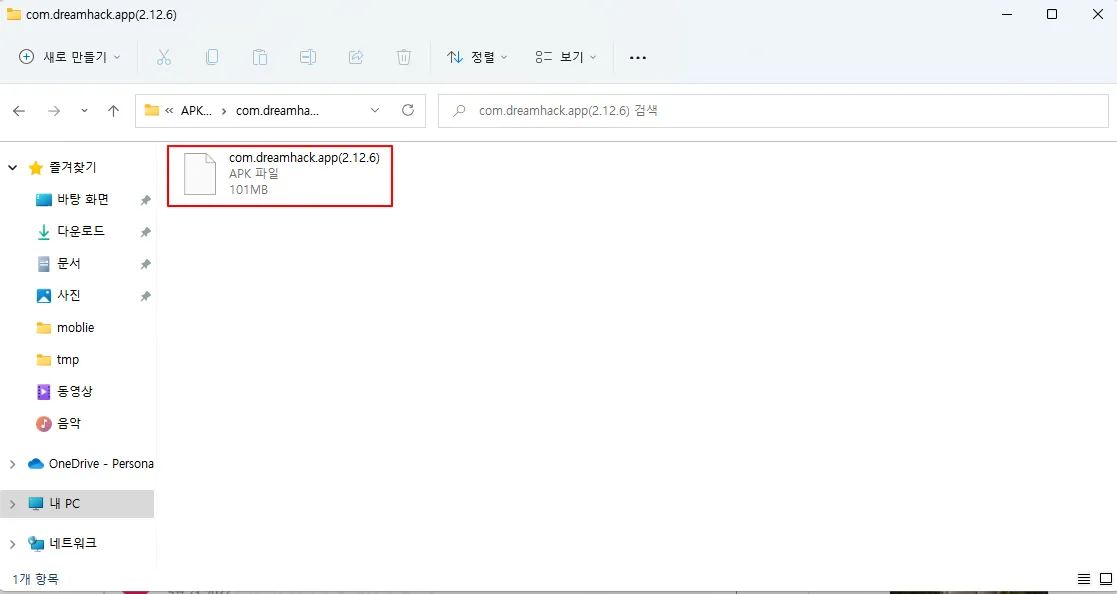The height and width of the screenshot is (594, 1117).
Task: Close the explorer window
Action: 1097,14
